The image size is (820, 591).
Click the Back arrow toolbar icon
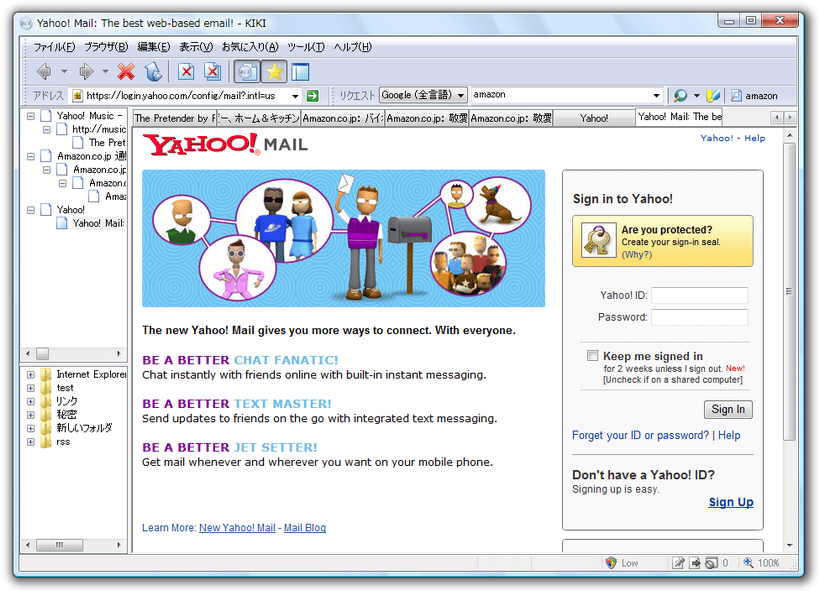tap(44, 71)
